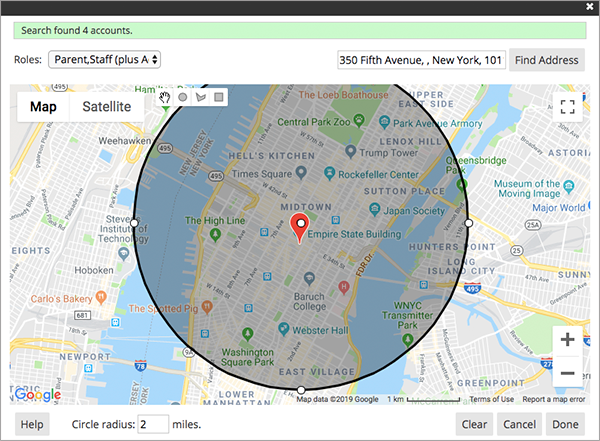Click the WNYC Transmitter Park marker
The width and height of the screenshot is (600, 441).
(408, 340)
